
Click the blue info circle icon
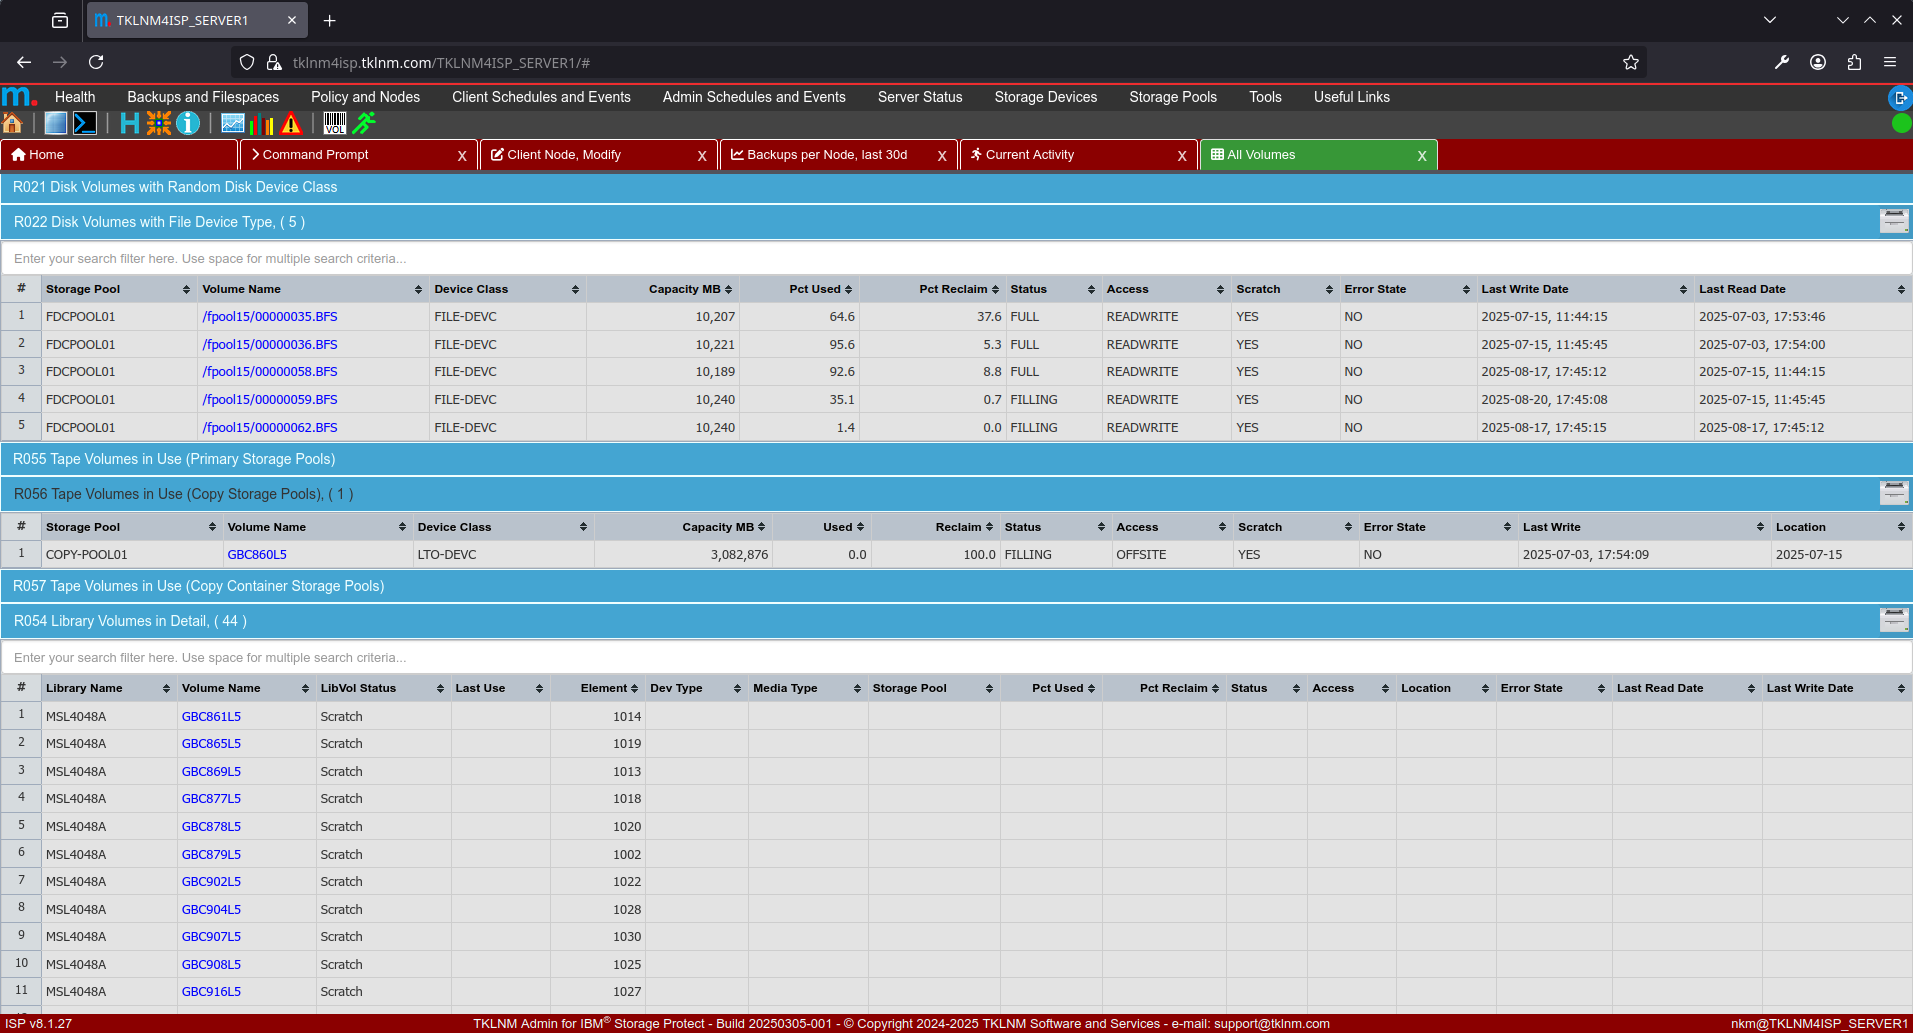(x=188, y=123)
